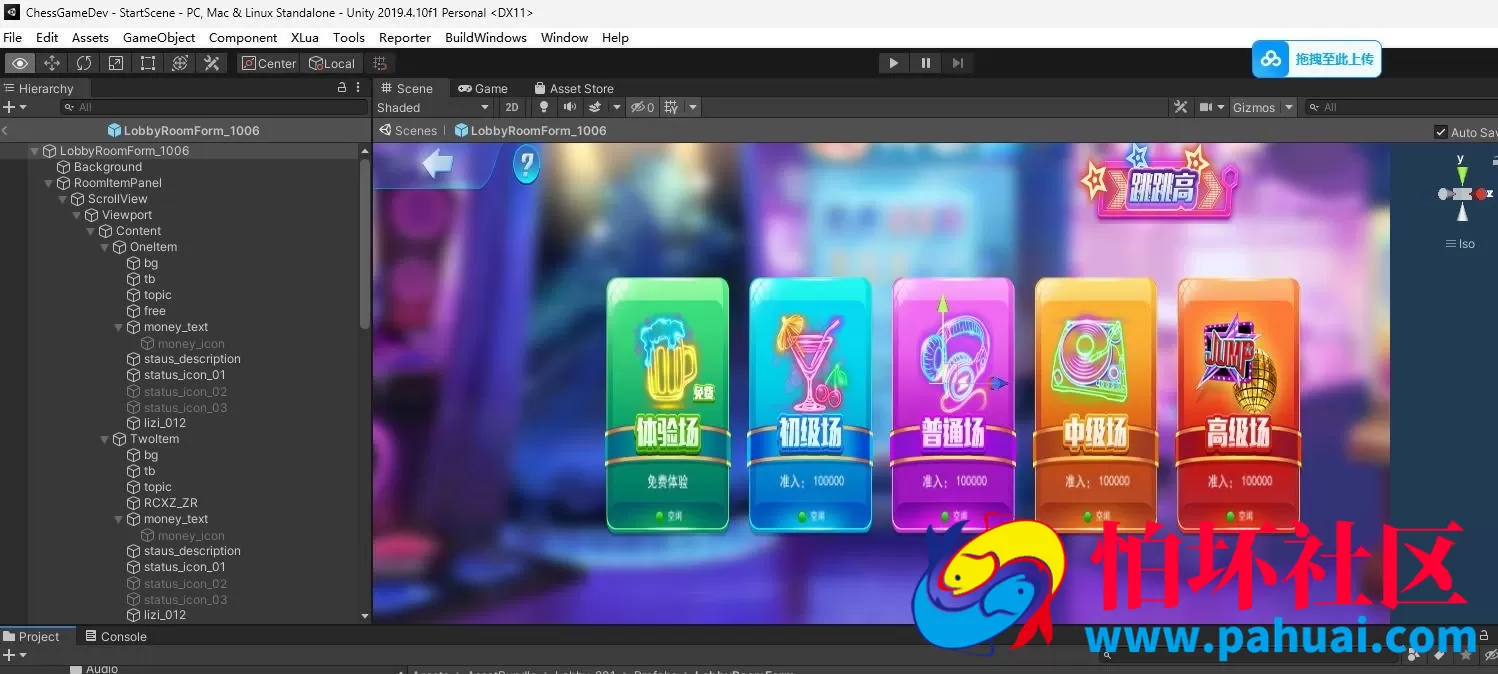
Task: Select the Scale tool
Action: [116, 63]
